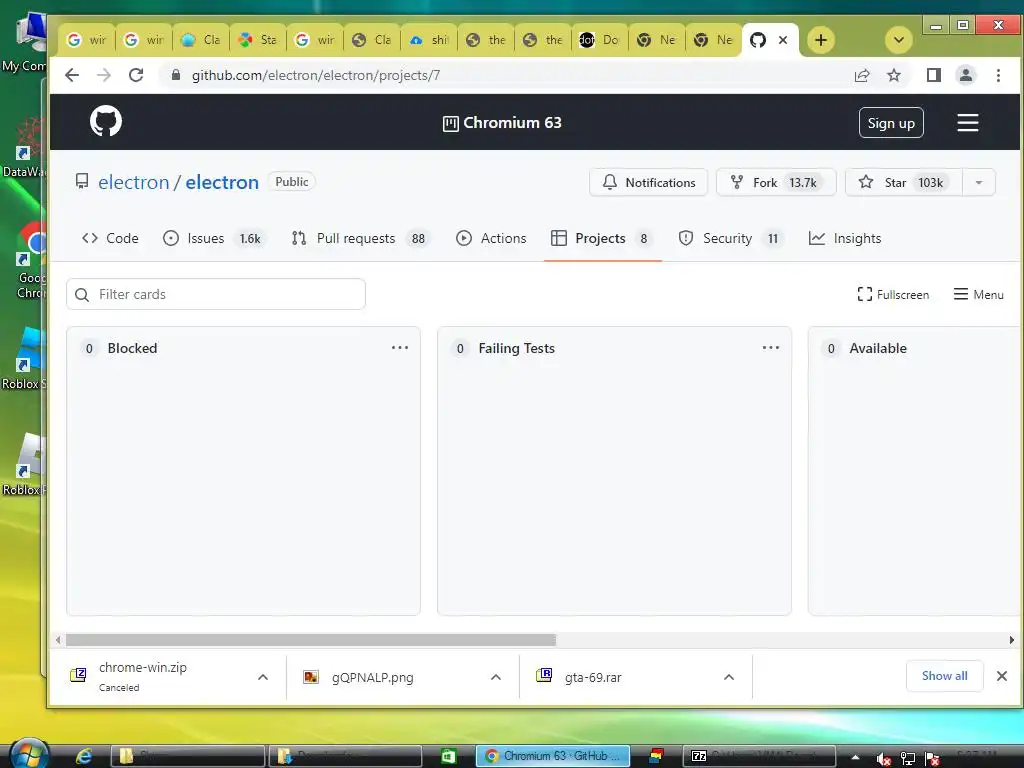Expand gQPNALP.png download options
Image resolution: width=1024 pixels, height=768 pixels.
(x=496, y=677)
